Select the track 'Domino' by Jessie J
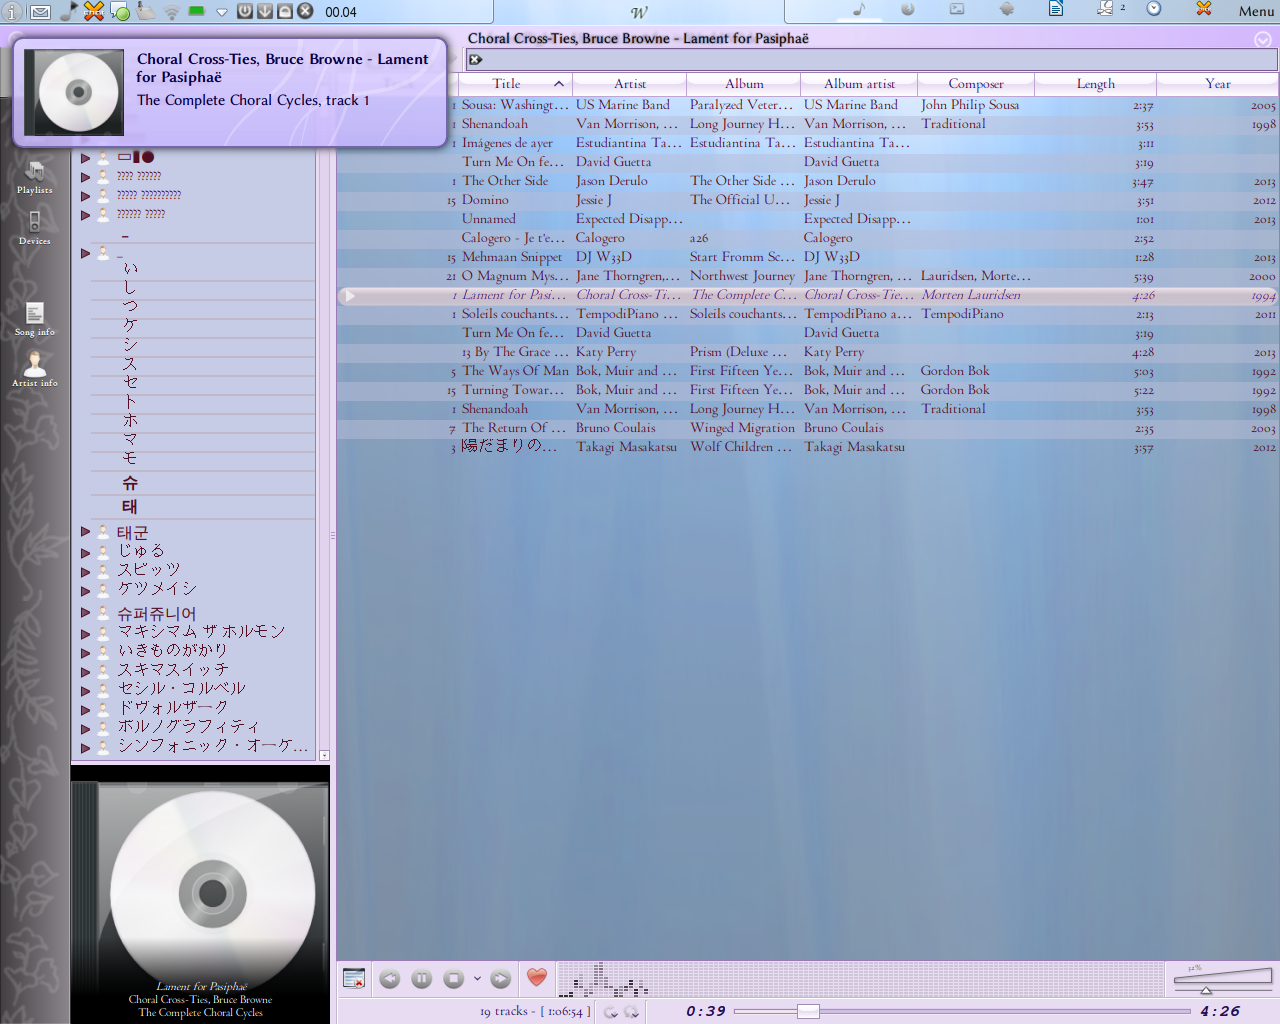 tap(808, 200)
